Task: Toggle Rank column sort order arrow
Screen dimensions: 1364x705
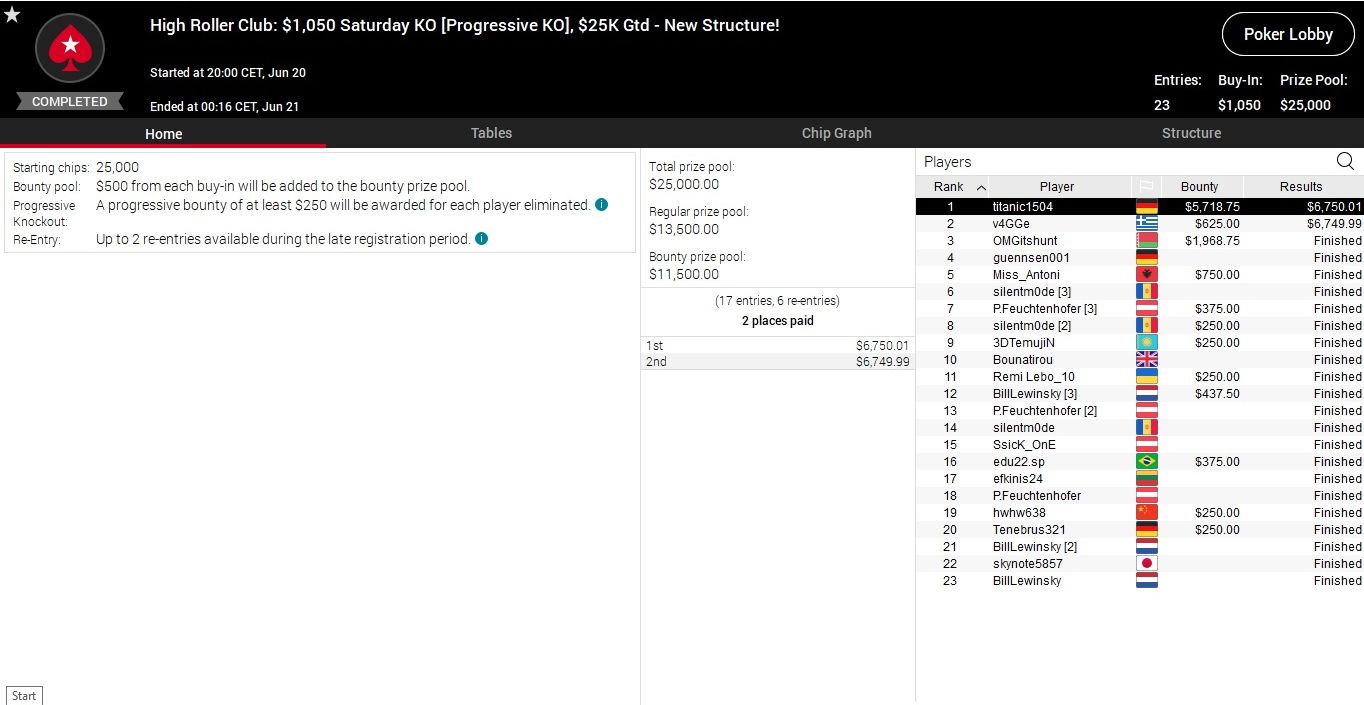Action: pos(981,187)
